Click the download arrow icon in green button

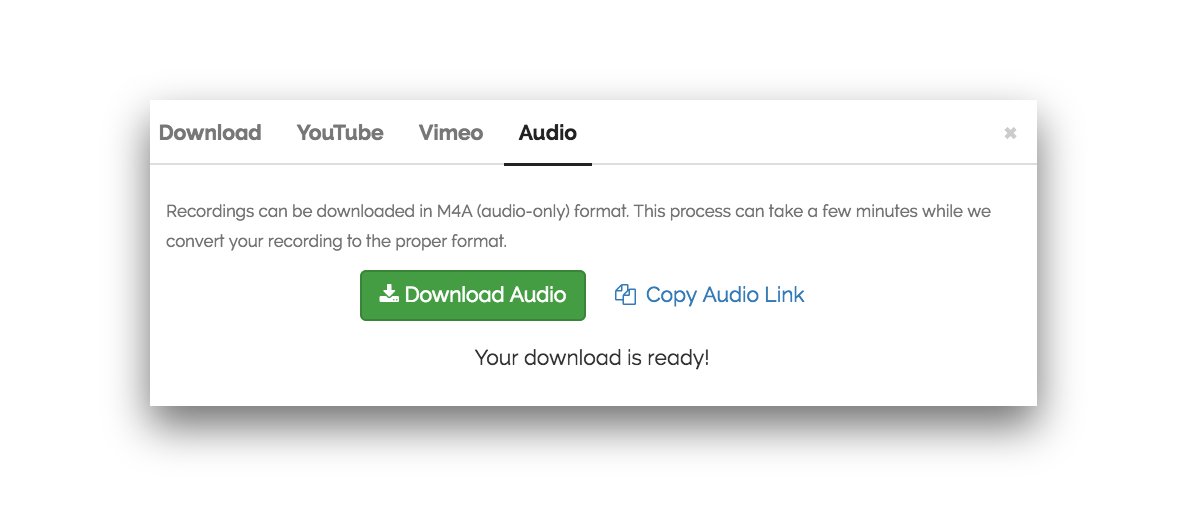click(389, 295)
